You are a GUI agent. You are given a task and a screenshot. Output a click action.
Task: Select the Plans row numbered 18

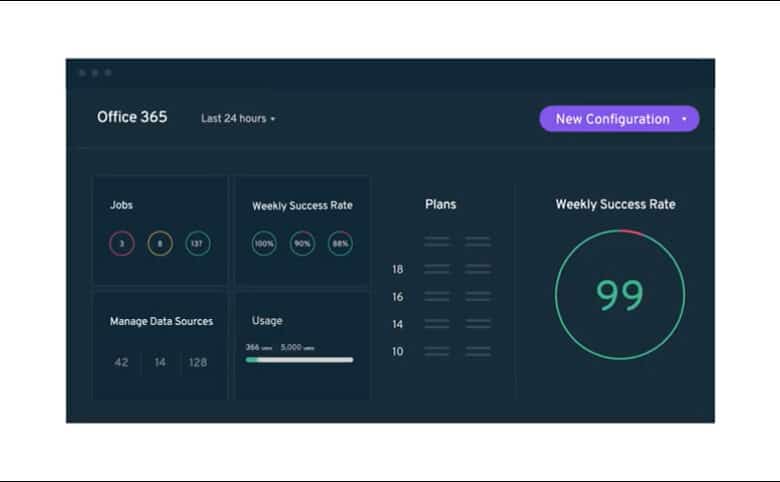(441, 269)
